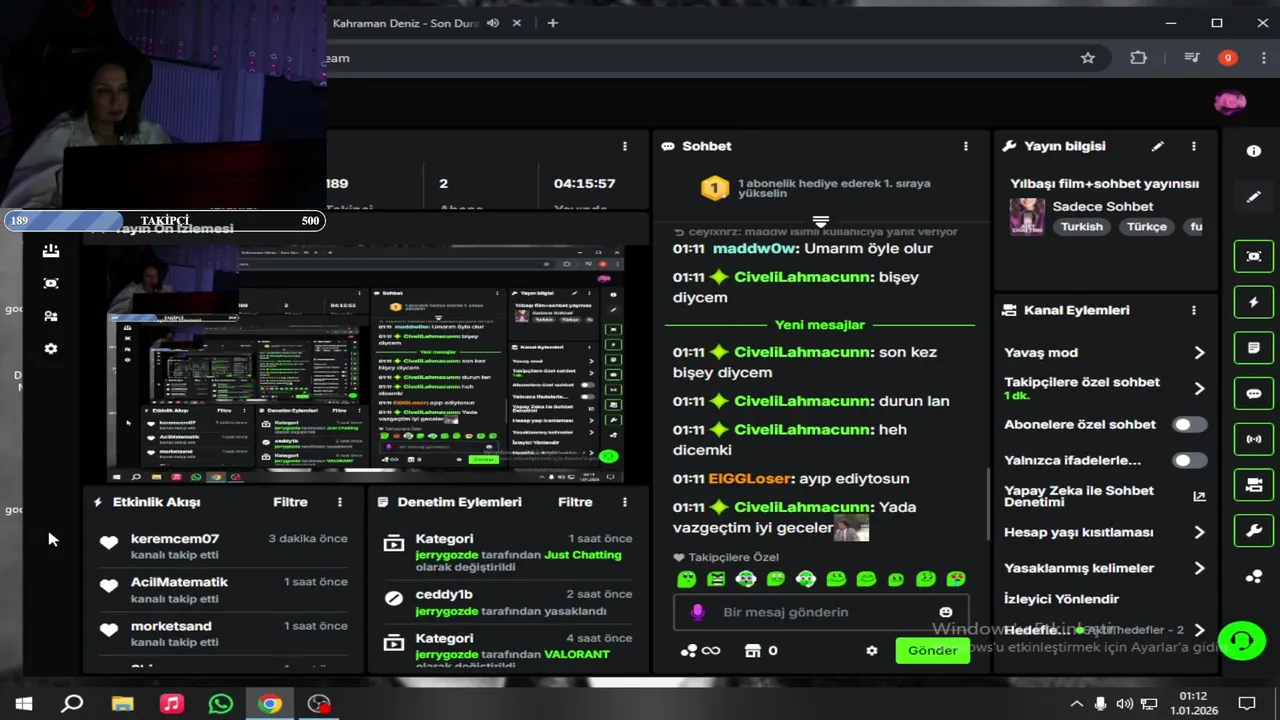Open the emoji picker in chat input

[x=946, y=612]
